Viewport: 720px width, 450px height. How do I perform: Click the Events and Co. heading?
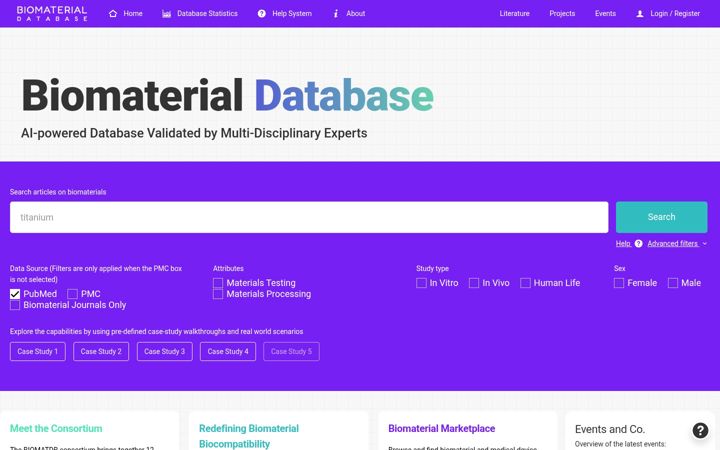(610, 429)
